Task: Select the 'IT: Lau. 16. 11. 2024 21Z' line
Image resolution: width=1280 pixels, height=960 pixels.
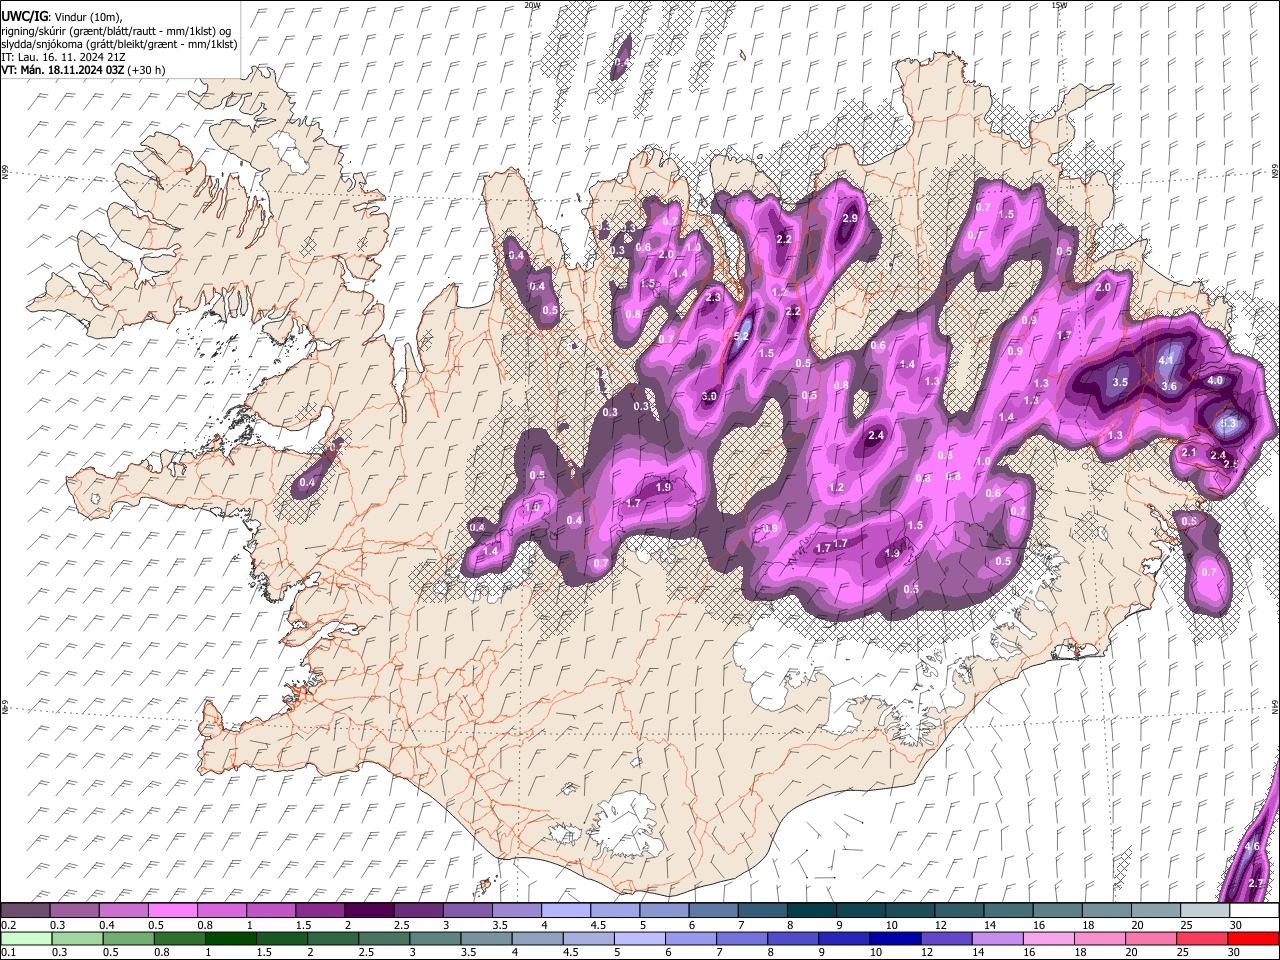Action: [x=63, y=57]
